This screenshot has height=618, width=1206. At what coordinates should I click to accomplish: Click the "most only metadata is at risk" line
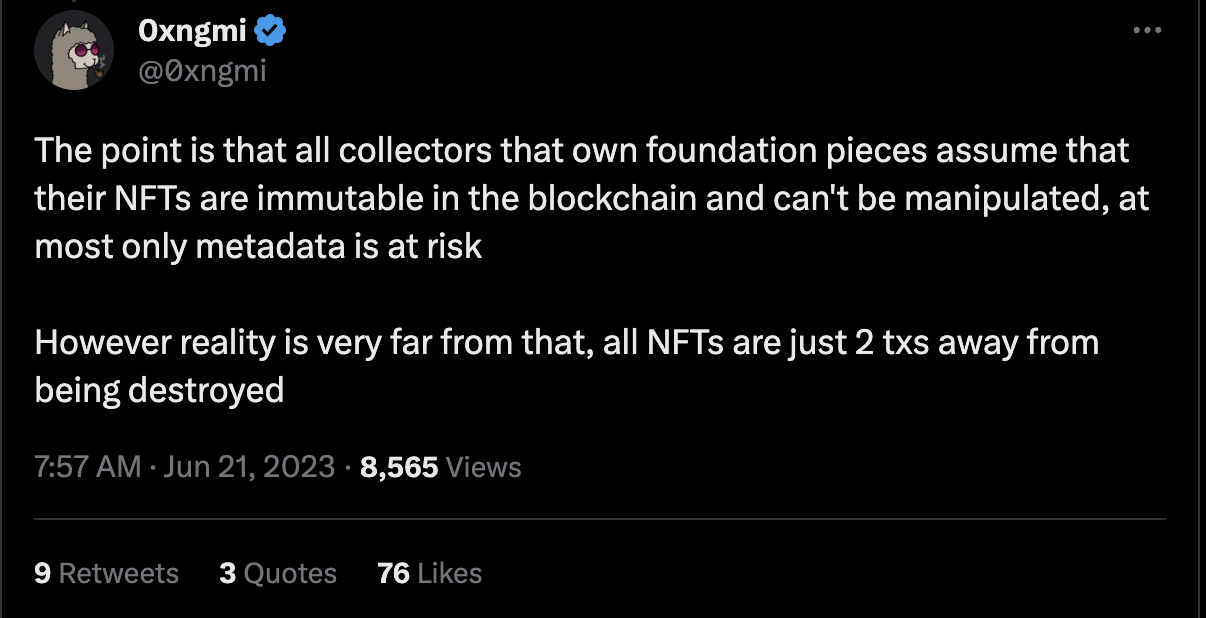point(258,247)
